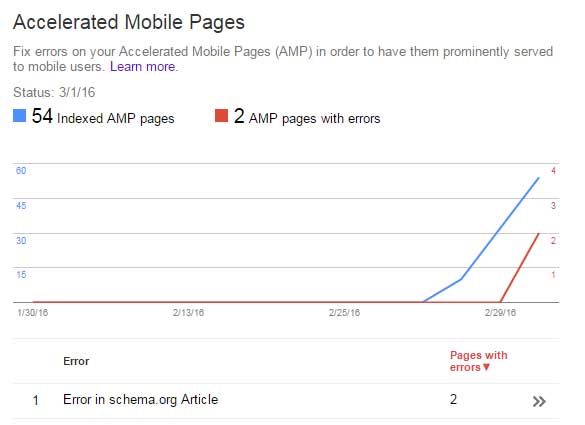The image size is (585, 425).
Task: Expand error details with double chevron icon
Action: pyautogui.click(x=539, y=401)
